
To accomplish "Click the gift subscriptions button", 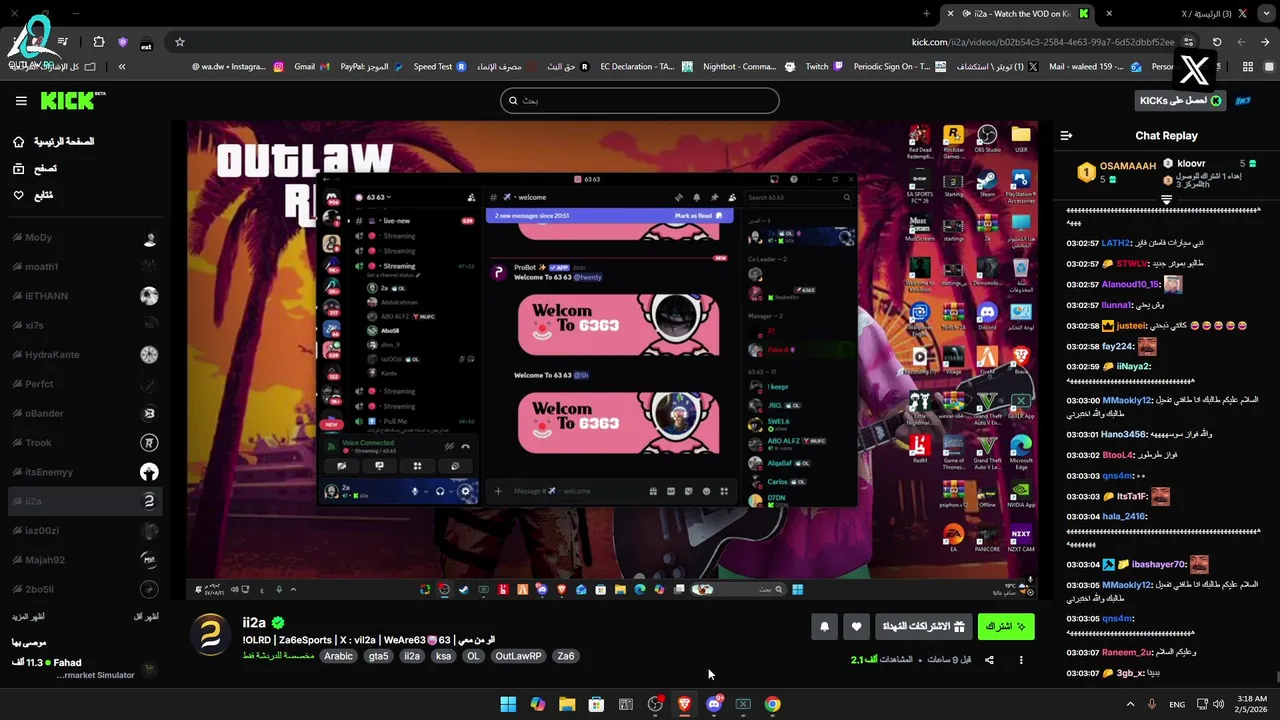I will [925, 627].
